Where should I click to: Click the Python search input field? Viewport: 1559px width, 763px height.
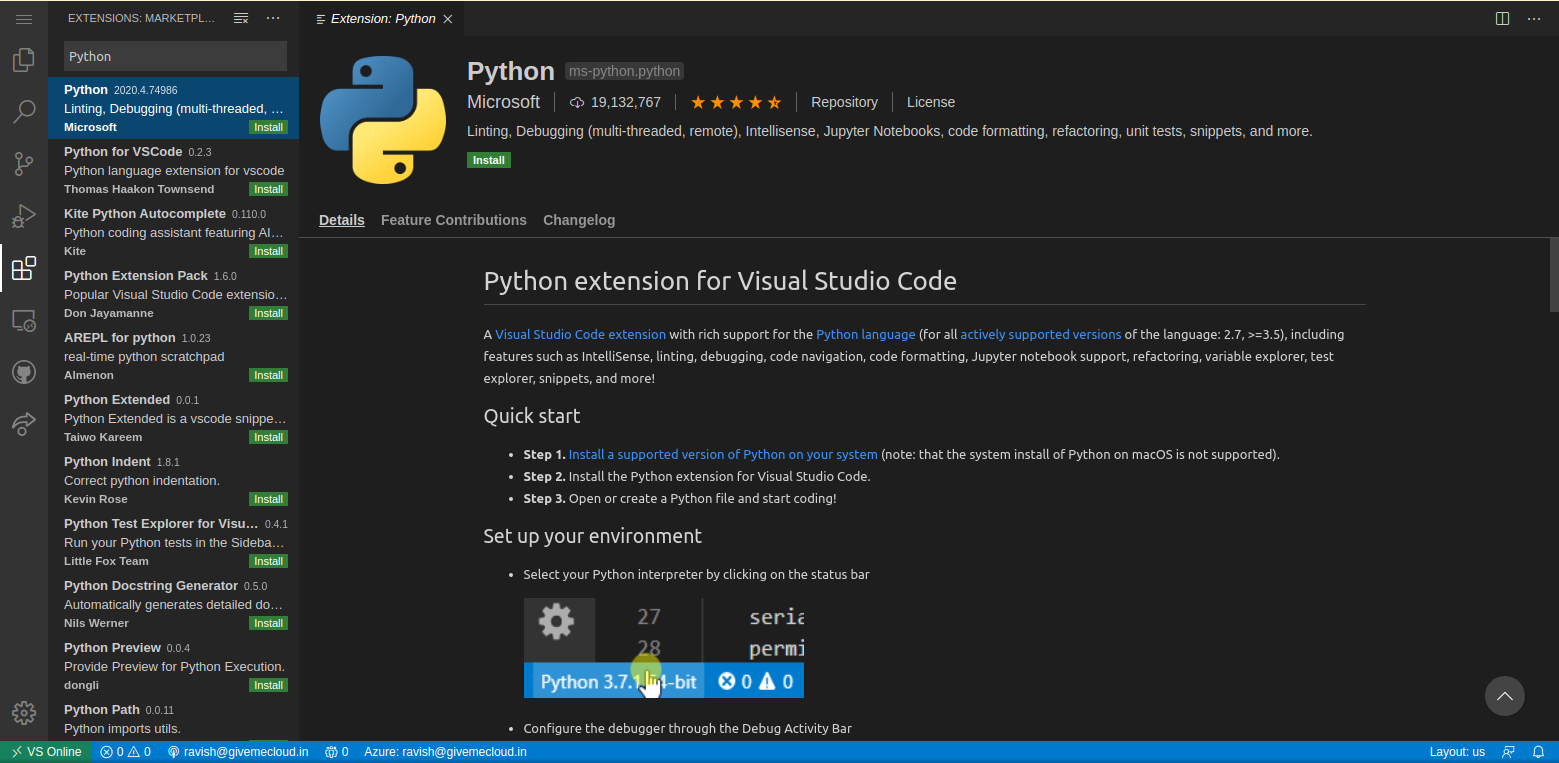click(x=175, y=56)
